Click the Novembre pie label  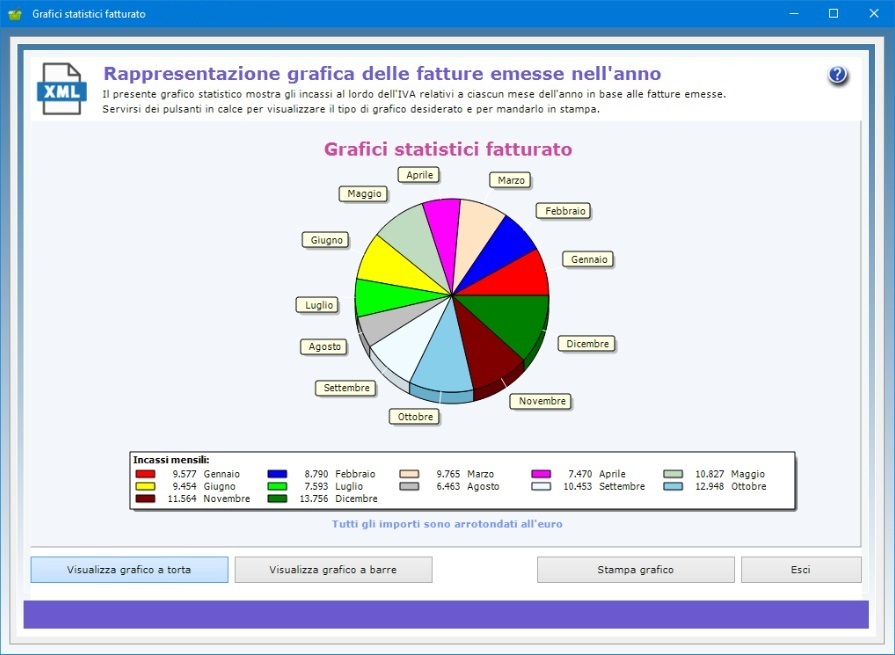[x=542, y=401]
